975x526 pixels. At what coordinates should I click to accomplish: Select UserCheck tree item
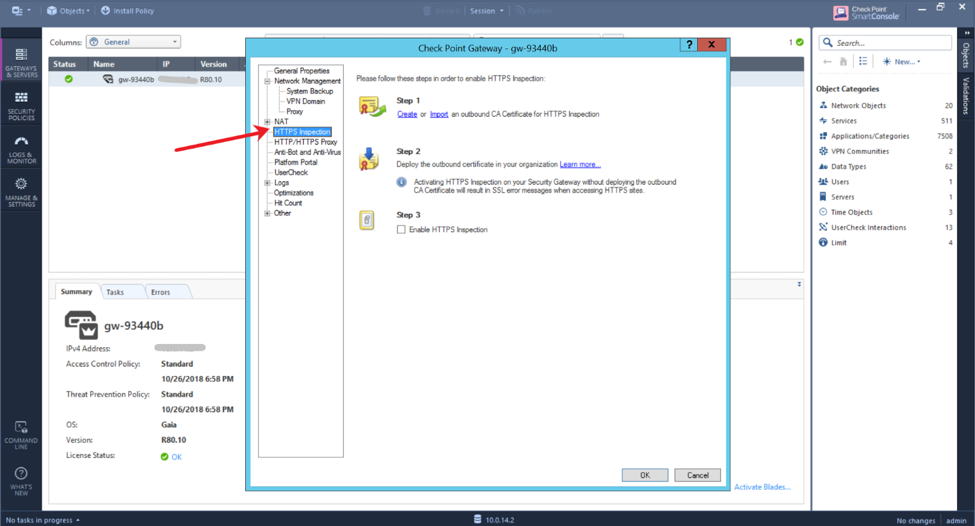291,172
